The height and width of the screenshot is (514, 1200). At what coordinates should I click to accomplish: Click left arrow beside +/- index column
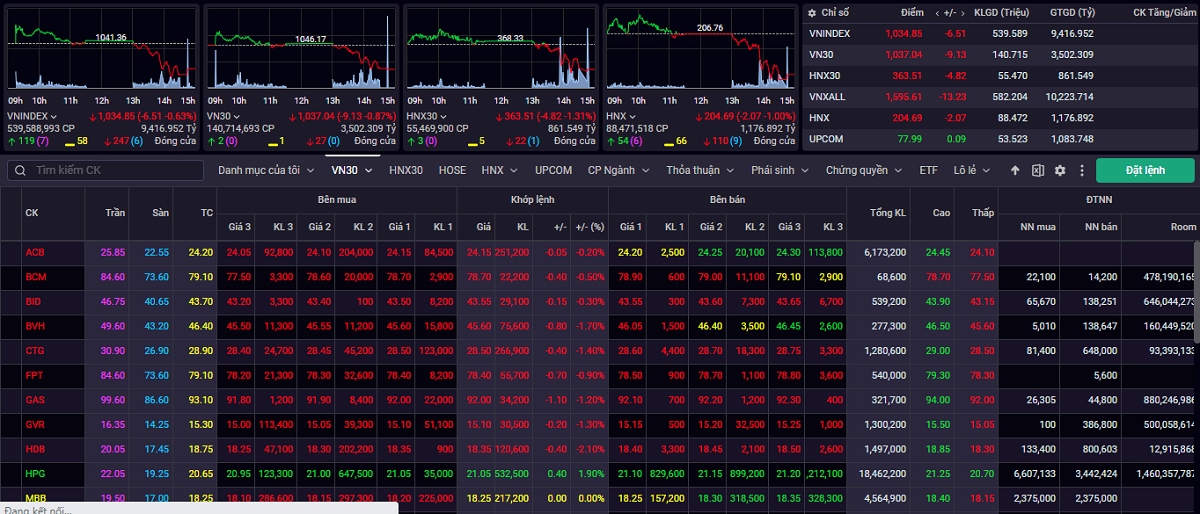click(x=938, y=13)
